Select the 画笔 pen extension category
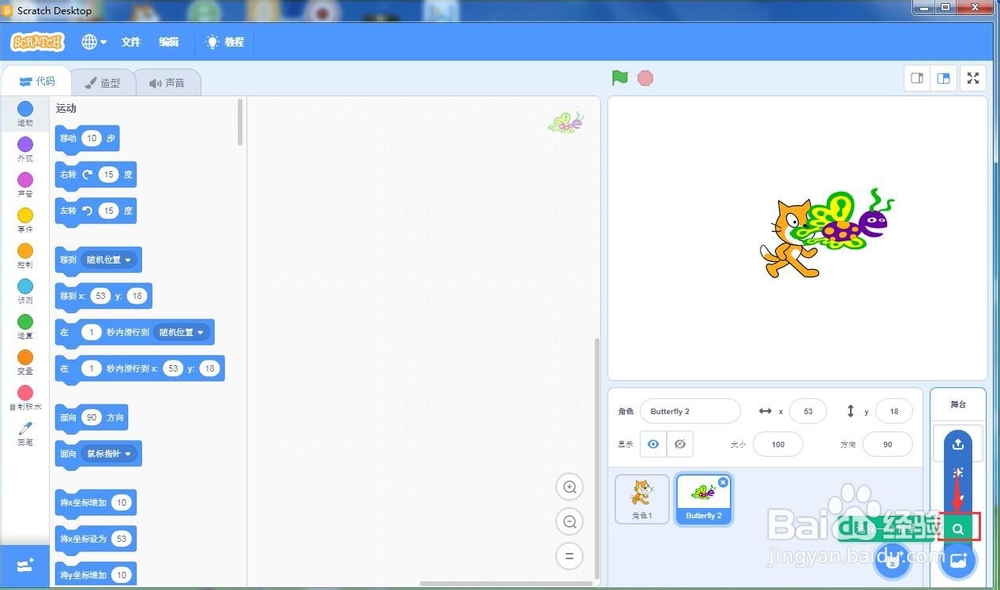Image resolution: width=1000 pixels, height=590 pixels. click(25, 434)
